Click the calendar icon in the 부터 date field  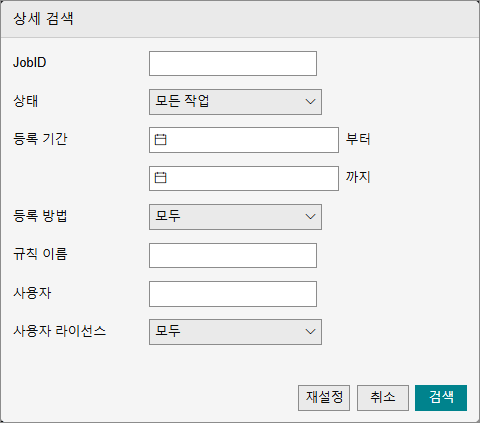pos(160,140)
